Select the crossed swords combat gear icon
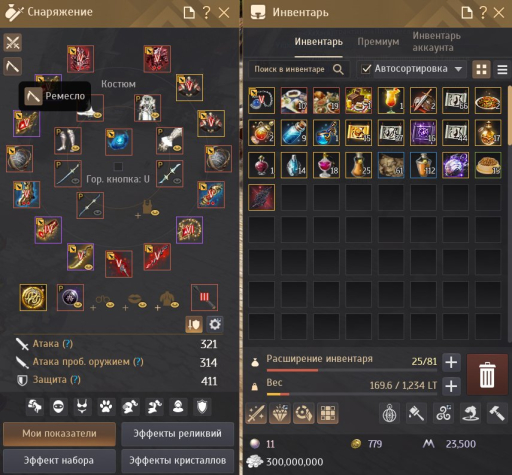This screenshot has width=512, height=475. coord(13,42)
